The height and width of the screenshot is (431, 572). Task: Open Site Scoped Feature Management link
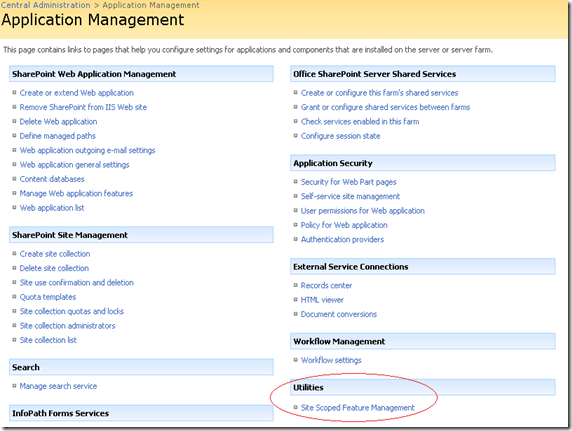(x=358, y=408)
